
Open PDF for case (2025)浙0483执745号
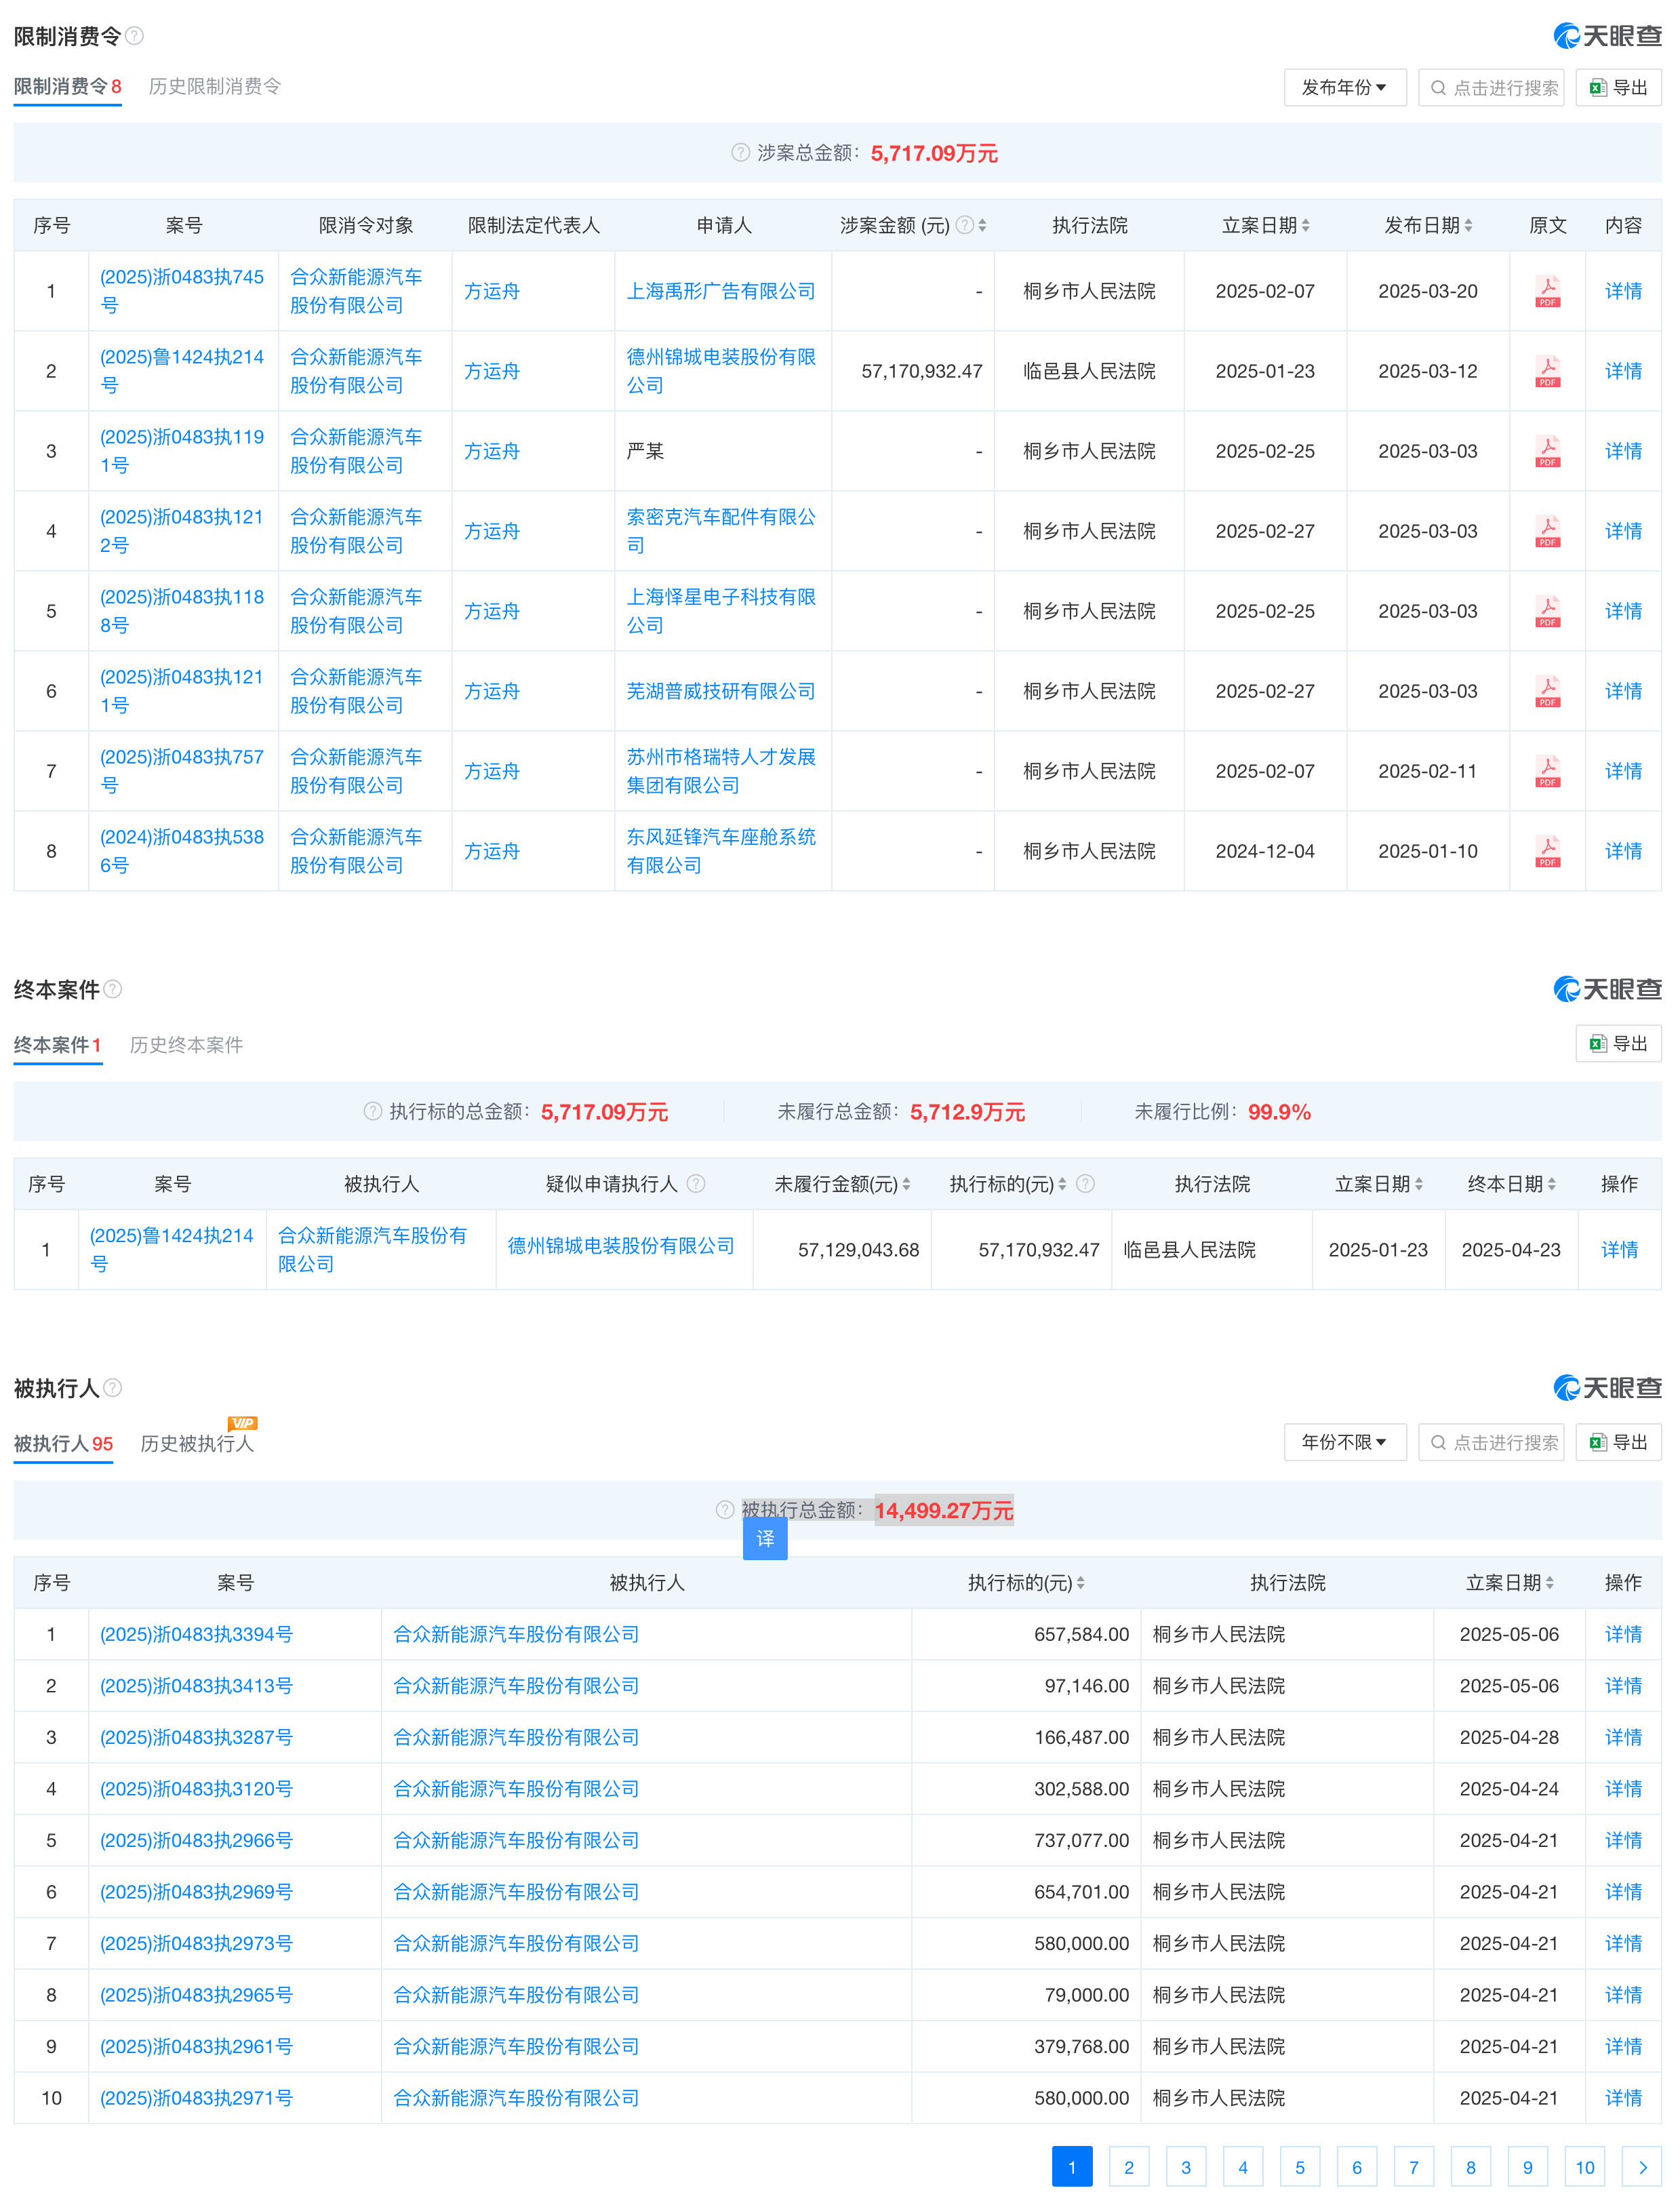tap(1547, 291)
